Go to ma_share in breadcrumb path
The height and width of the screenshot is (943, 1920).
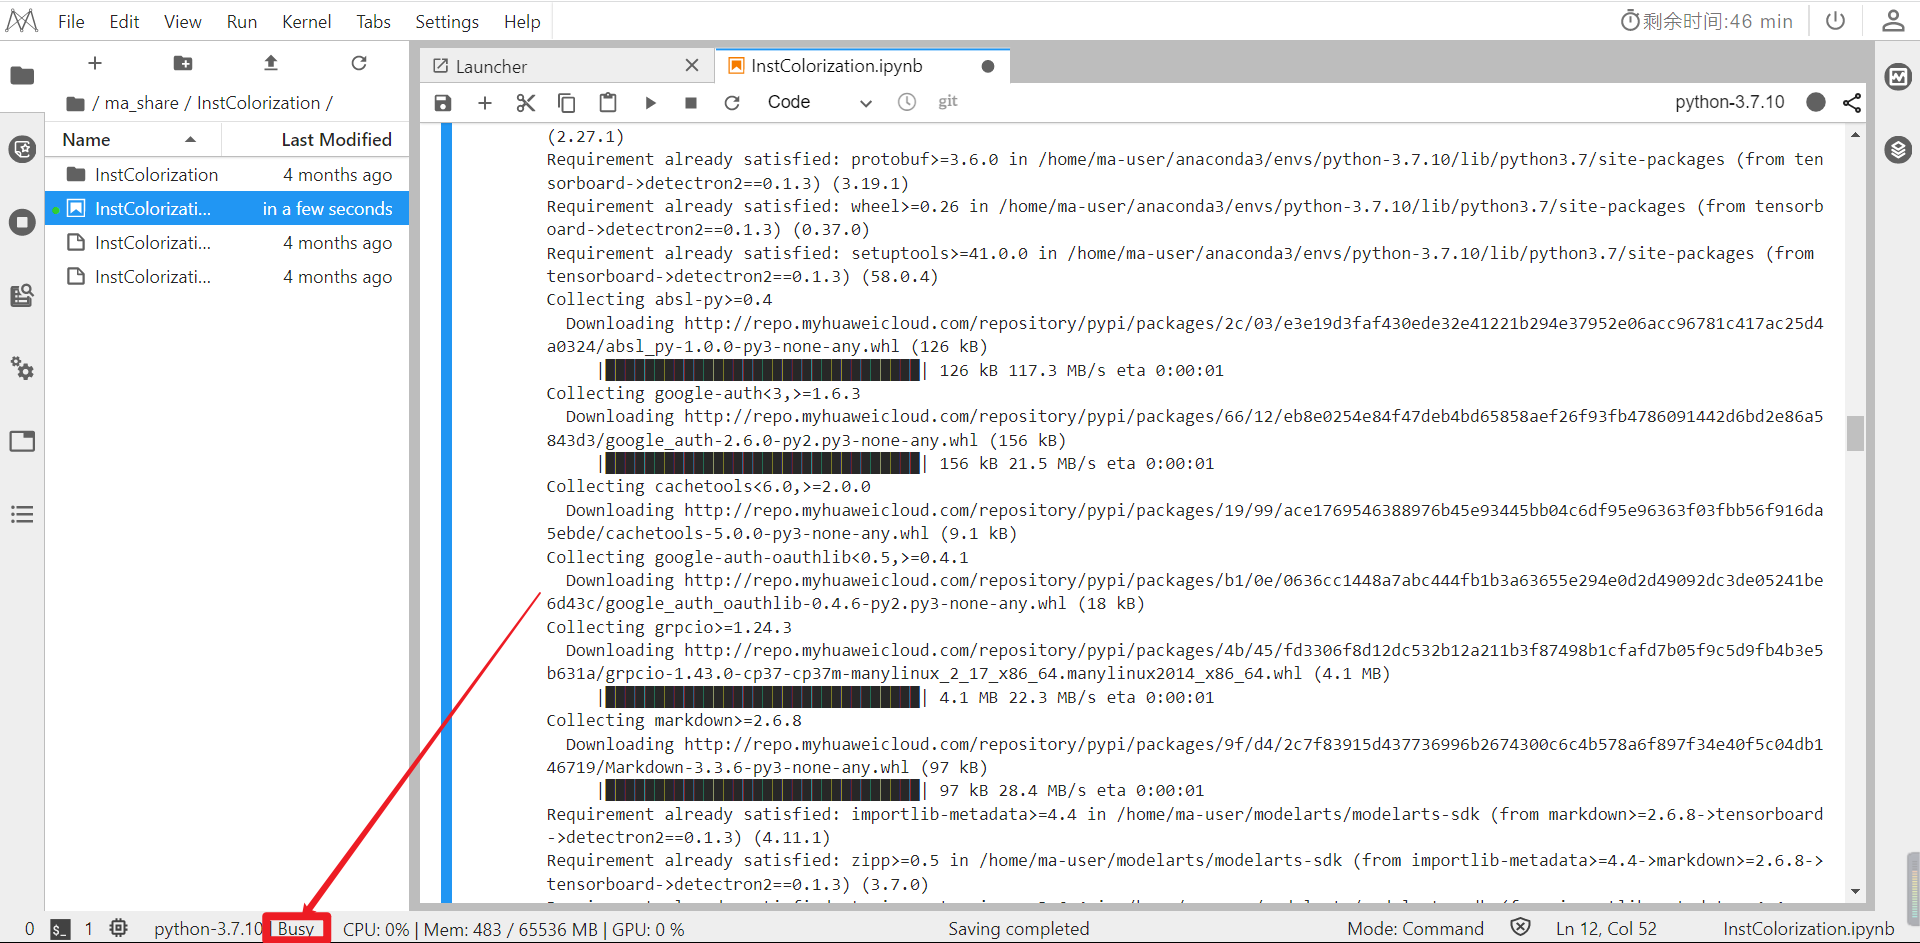pyautogui.click(x=142, y=103)
